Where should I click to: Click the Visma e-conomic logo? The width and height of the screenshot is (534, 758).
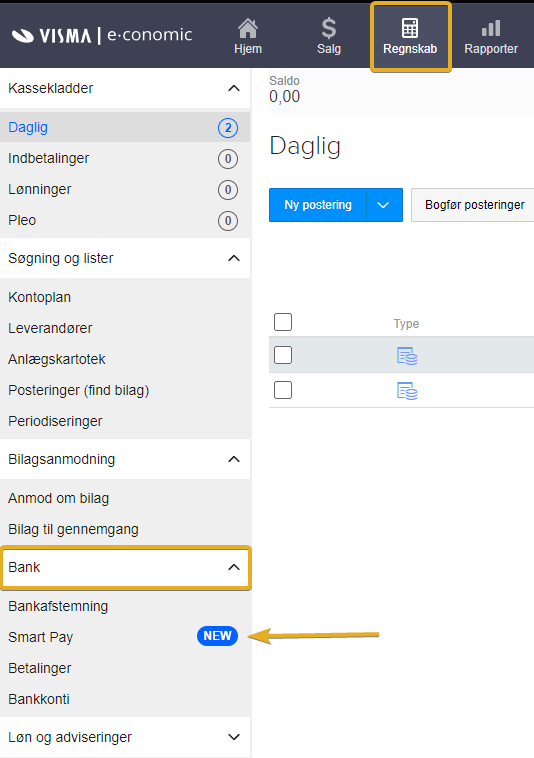[101, 35]
